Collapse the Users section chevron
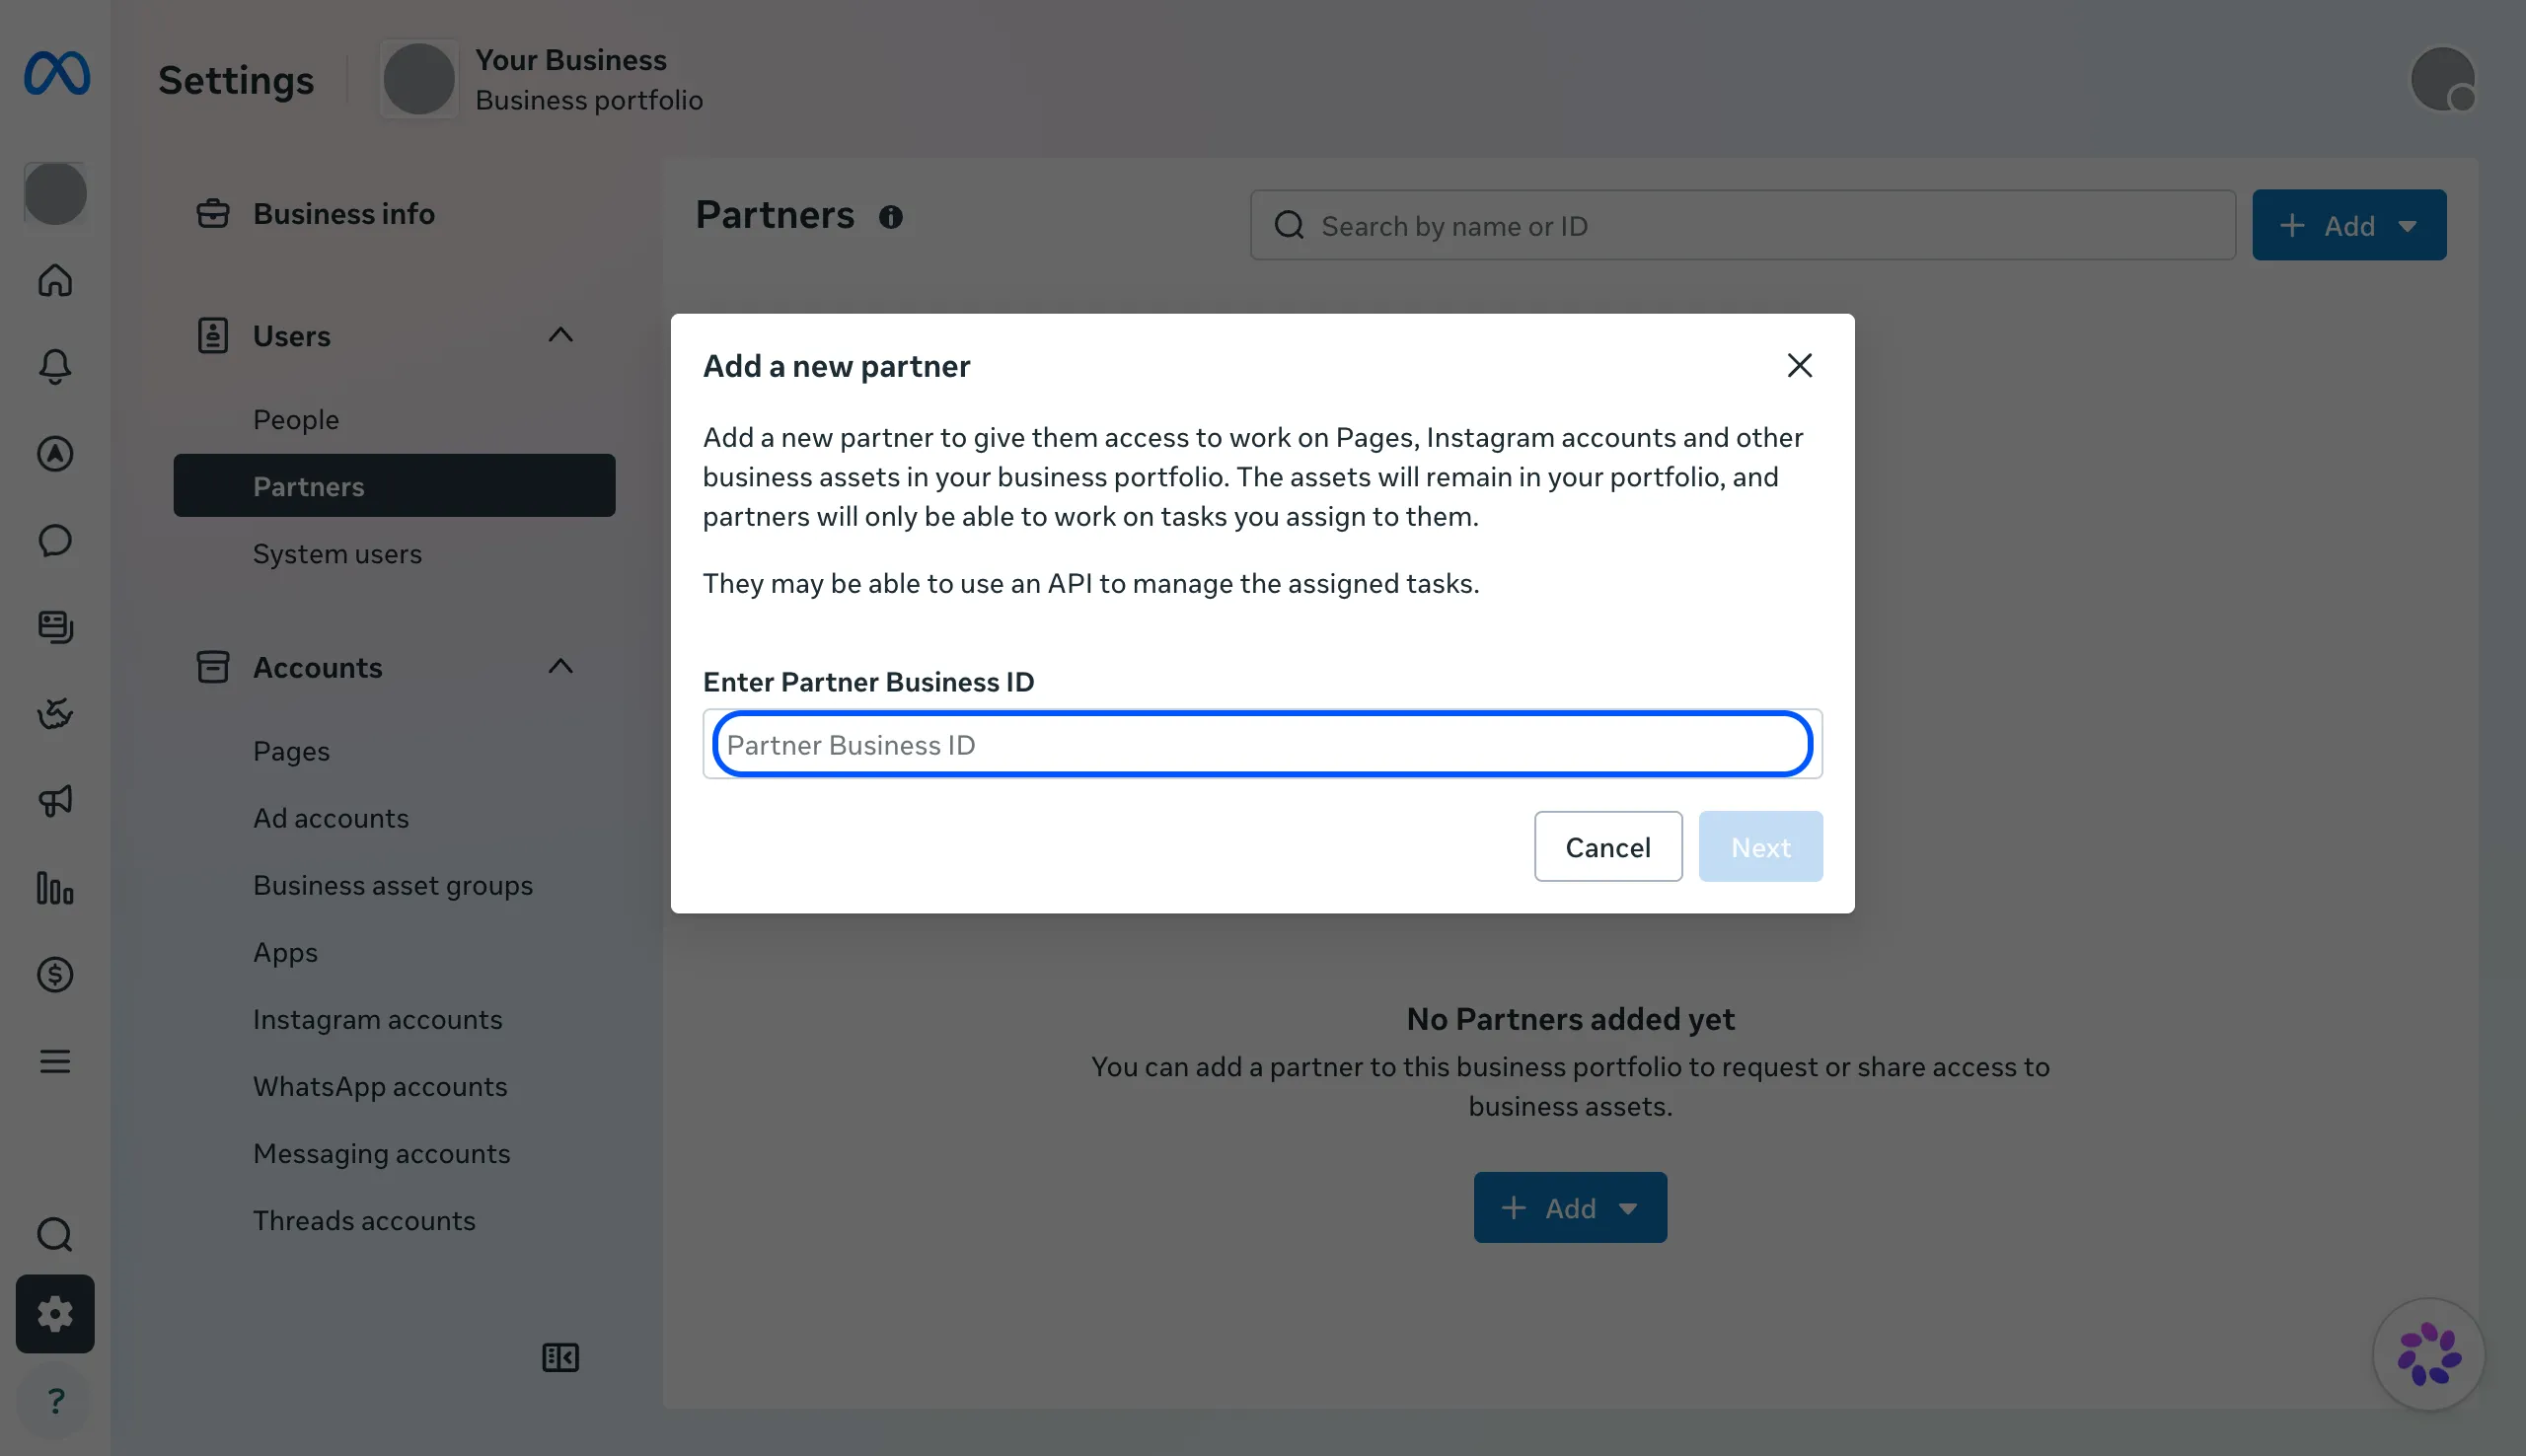2526x1456 pixels. point(560,335)
